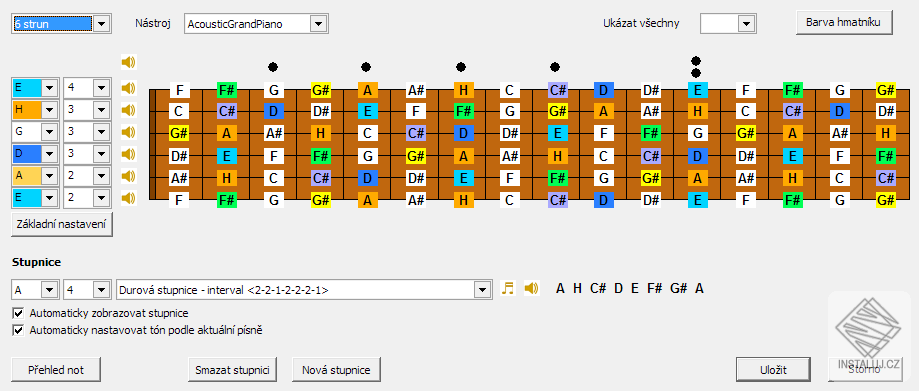Screen dimensions: 919x391
Task: Click the Uložit button
Action: [774, 370]
